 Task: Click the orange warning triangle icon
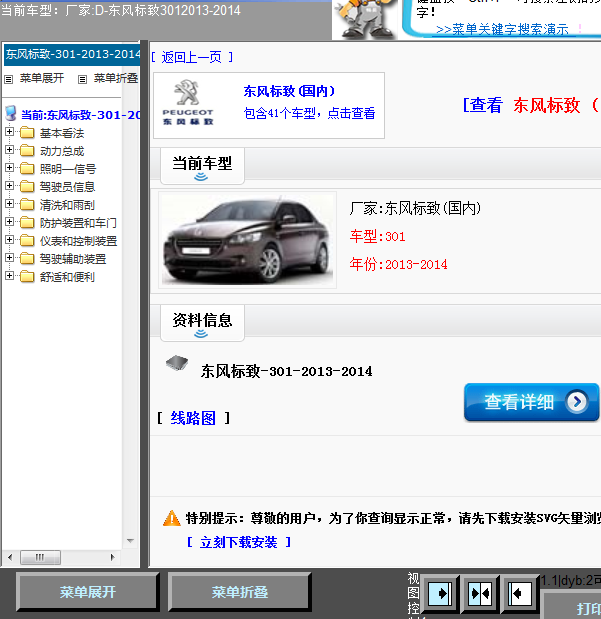point(172,518)
